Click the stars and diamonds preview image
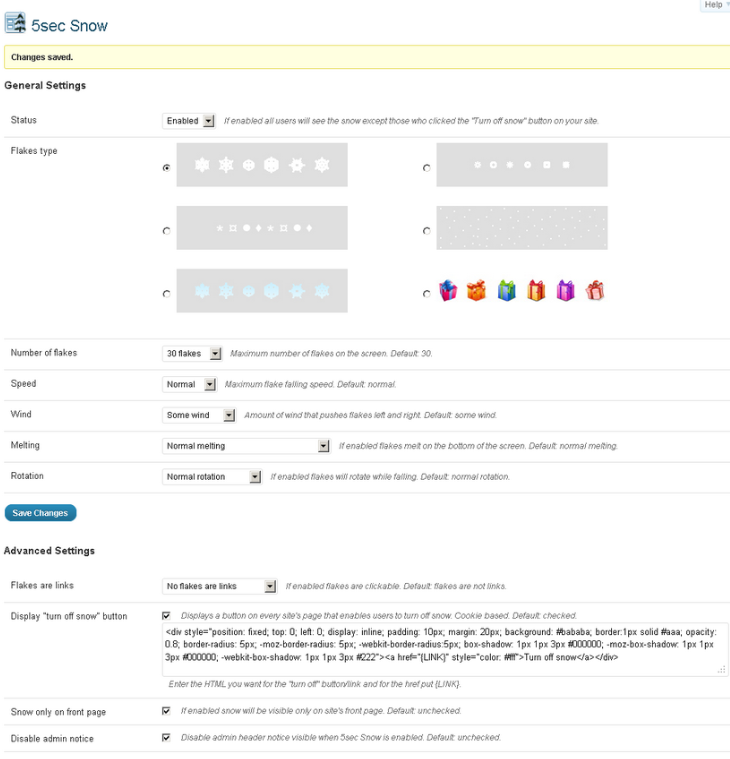This screenshot has height=759, width=730. pos(262,228)
